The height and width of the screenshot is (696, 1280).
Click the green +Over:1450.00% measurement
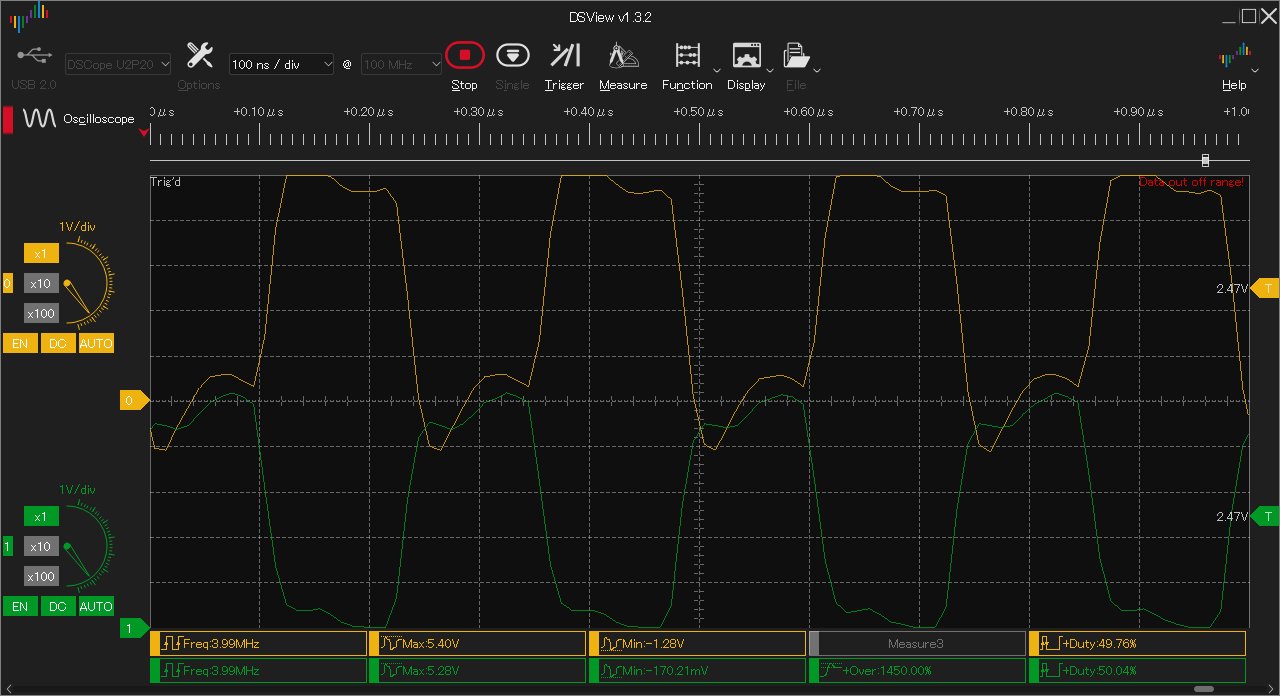coord(917,670)
